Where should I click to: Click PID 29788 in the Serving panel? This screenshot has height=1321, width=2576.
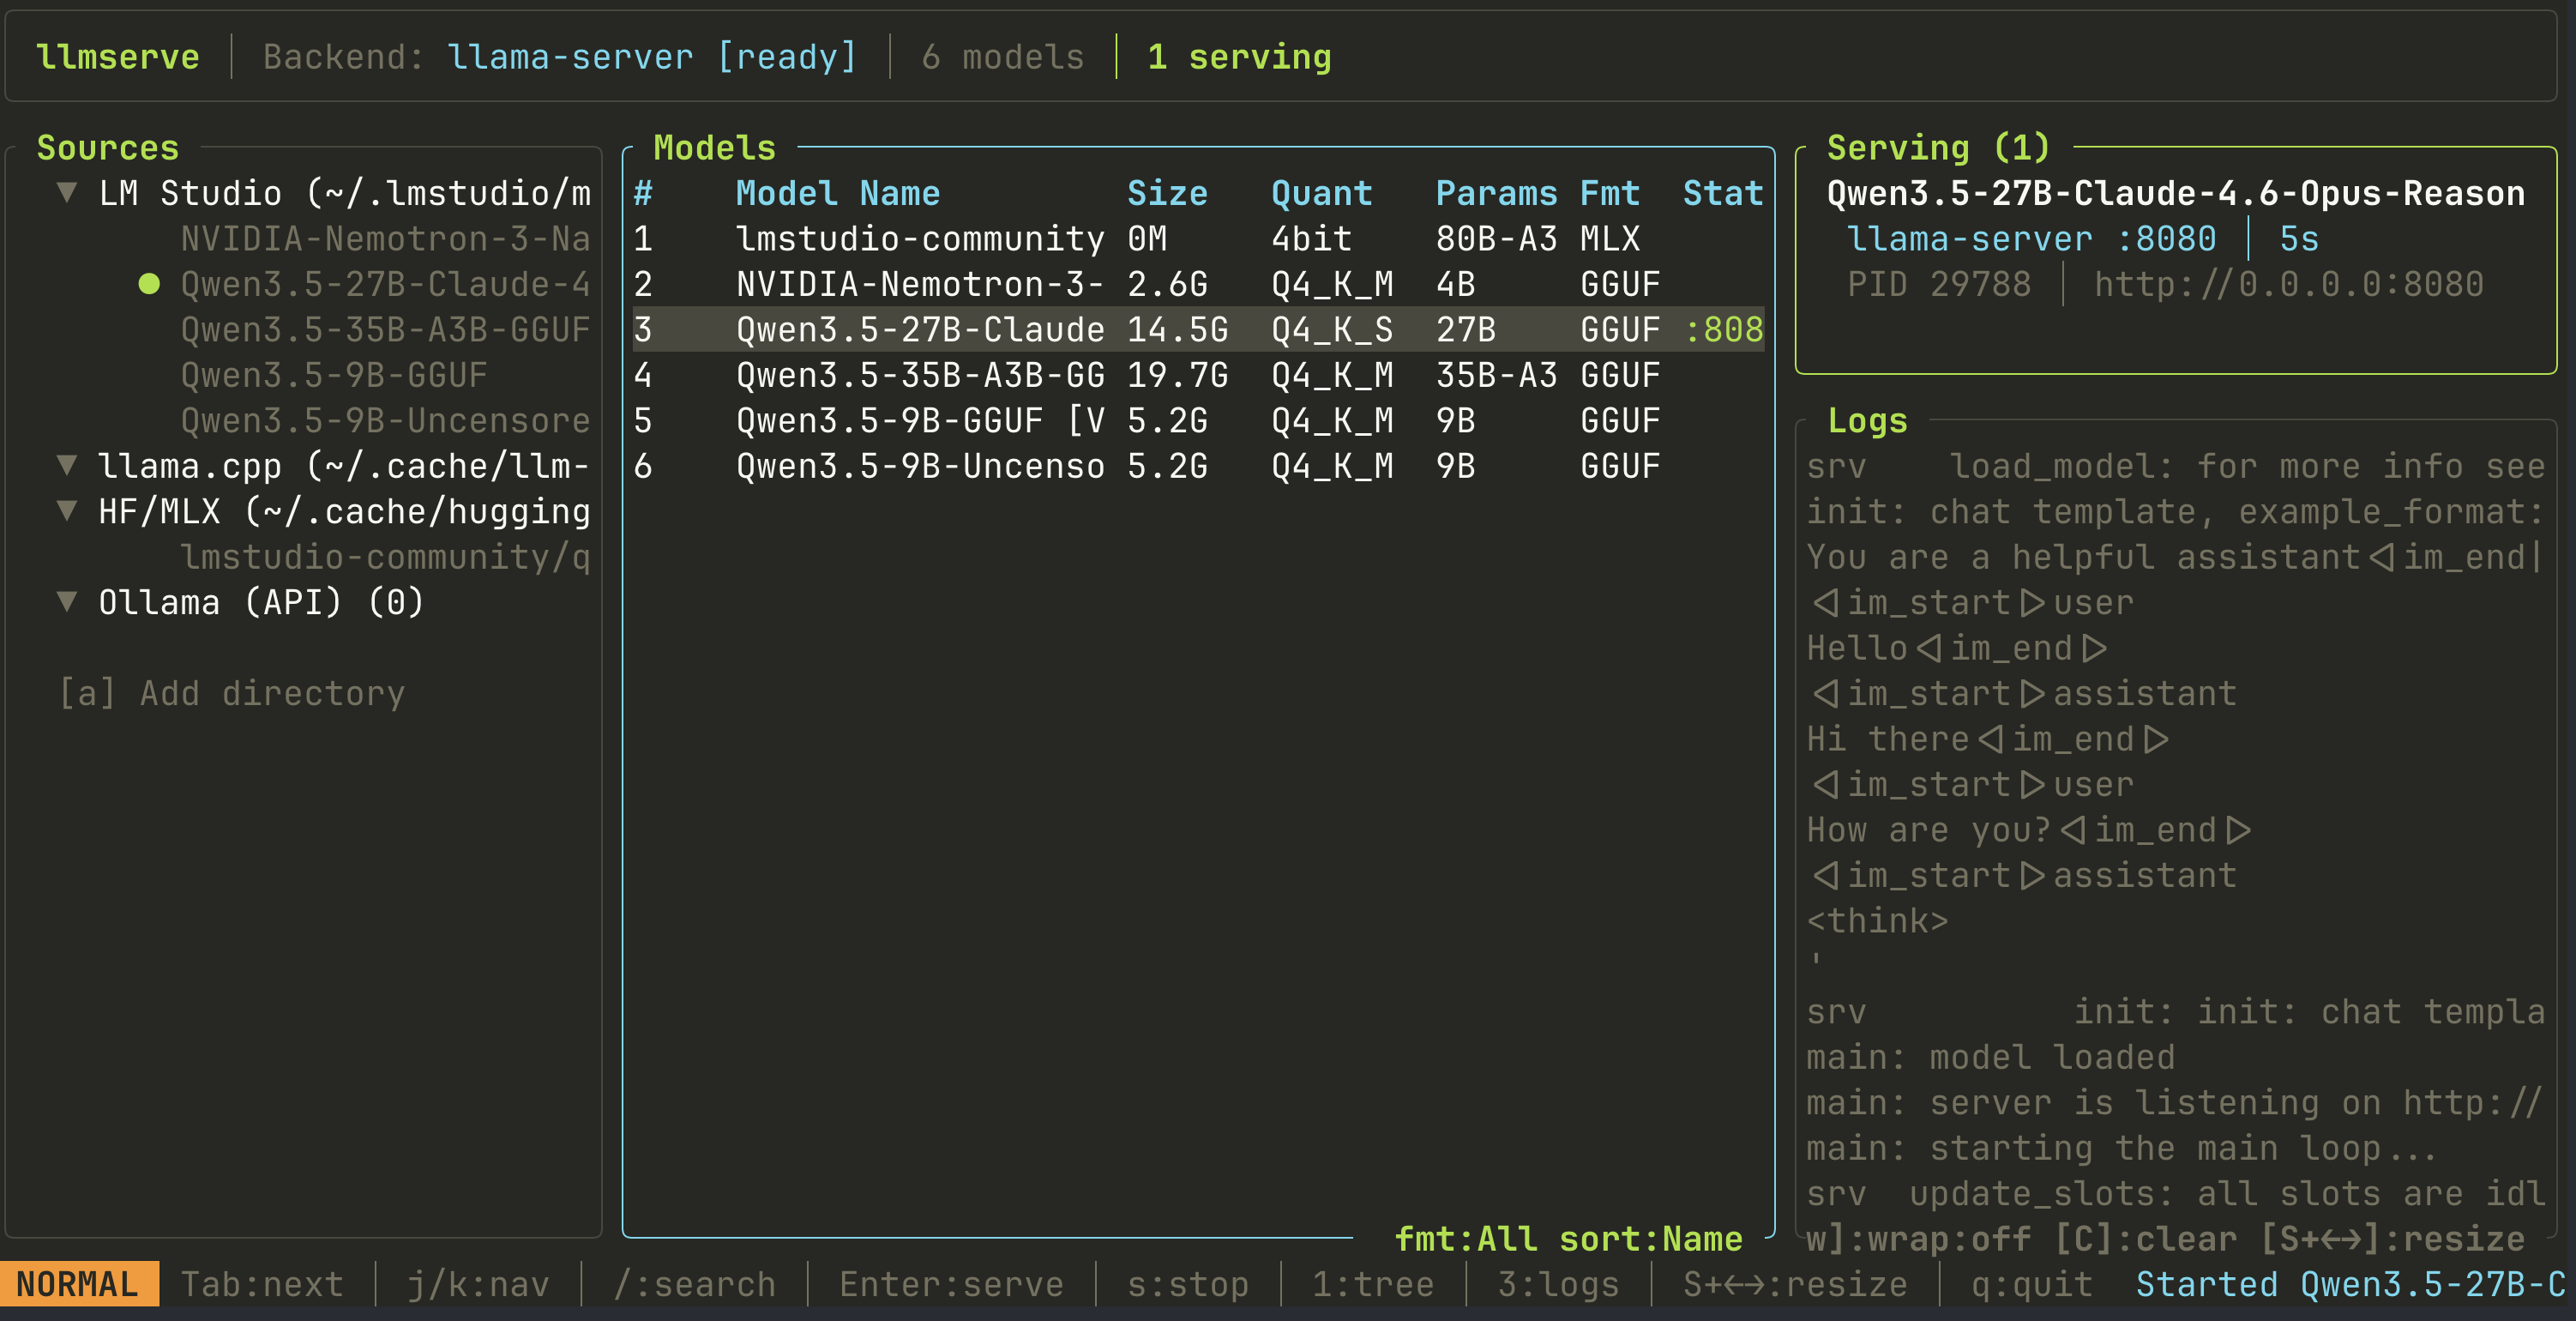(1939, 284)
